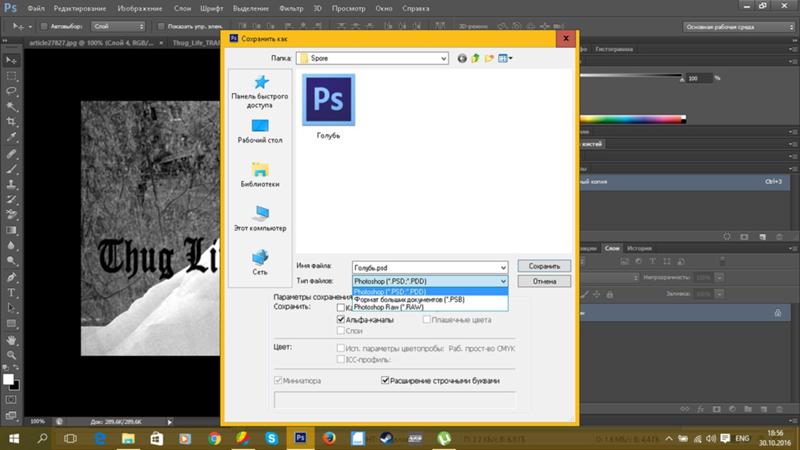Select the Horizontal Type tool
This screenshot has width=800, height=450.
tap(11, 293)
